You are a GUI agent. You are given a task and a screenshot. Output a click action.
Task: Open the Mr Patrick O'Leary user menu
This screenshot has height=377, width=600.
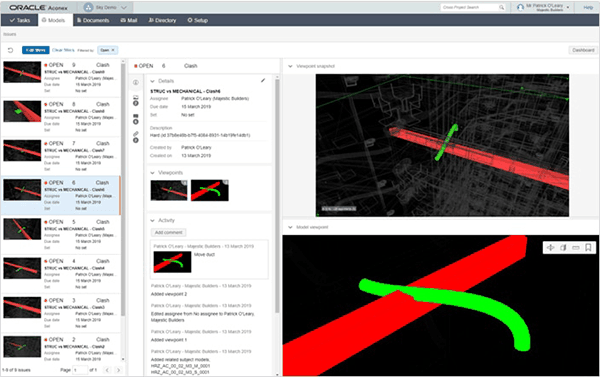click(x=543, y=7)
